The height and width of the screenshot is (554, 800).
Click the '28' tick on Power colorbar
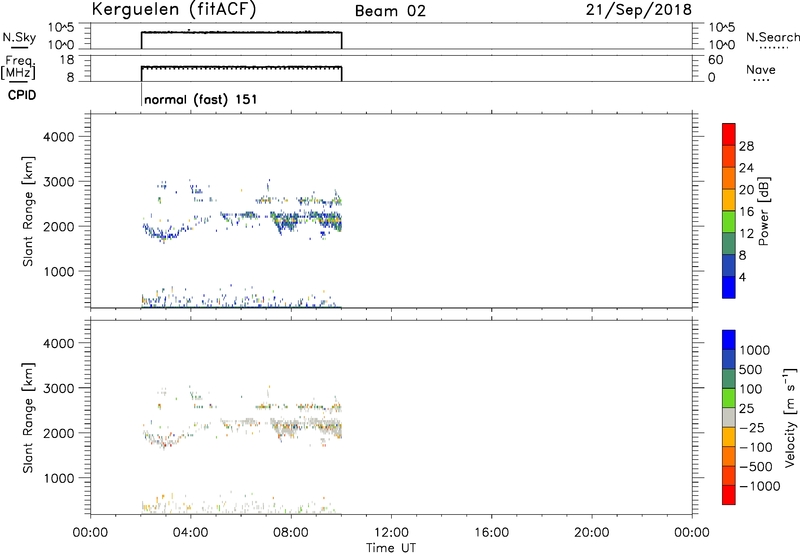[746, 146]
